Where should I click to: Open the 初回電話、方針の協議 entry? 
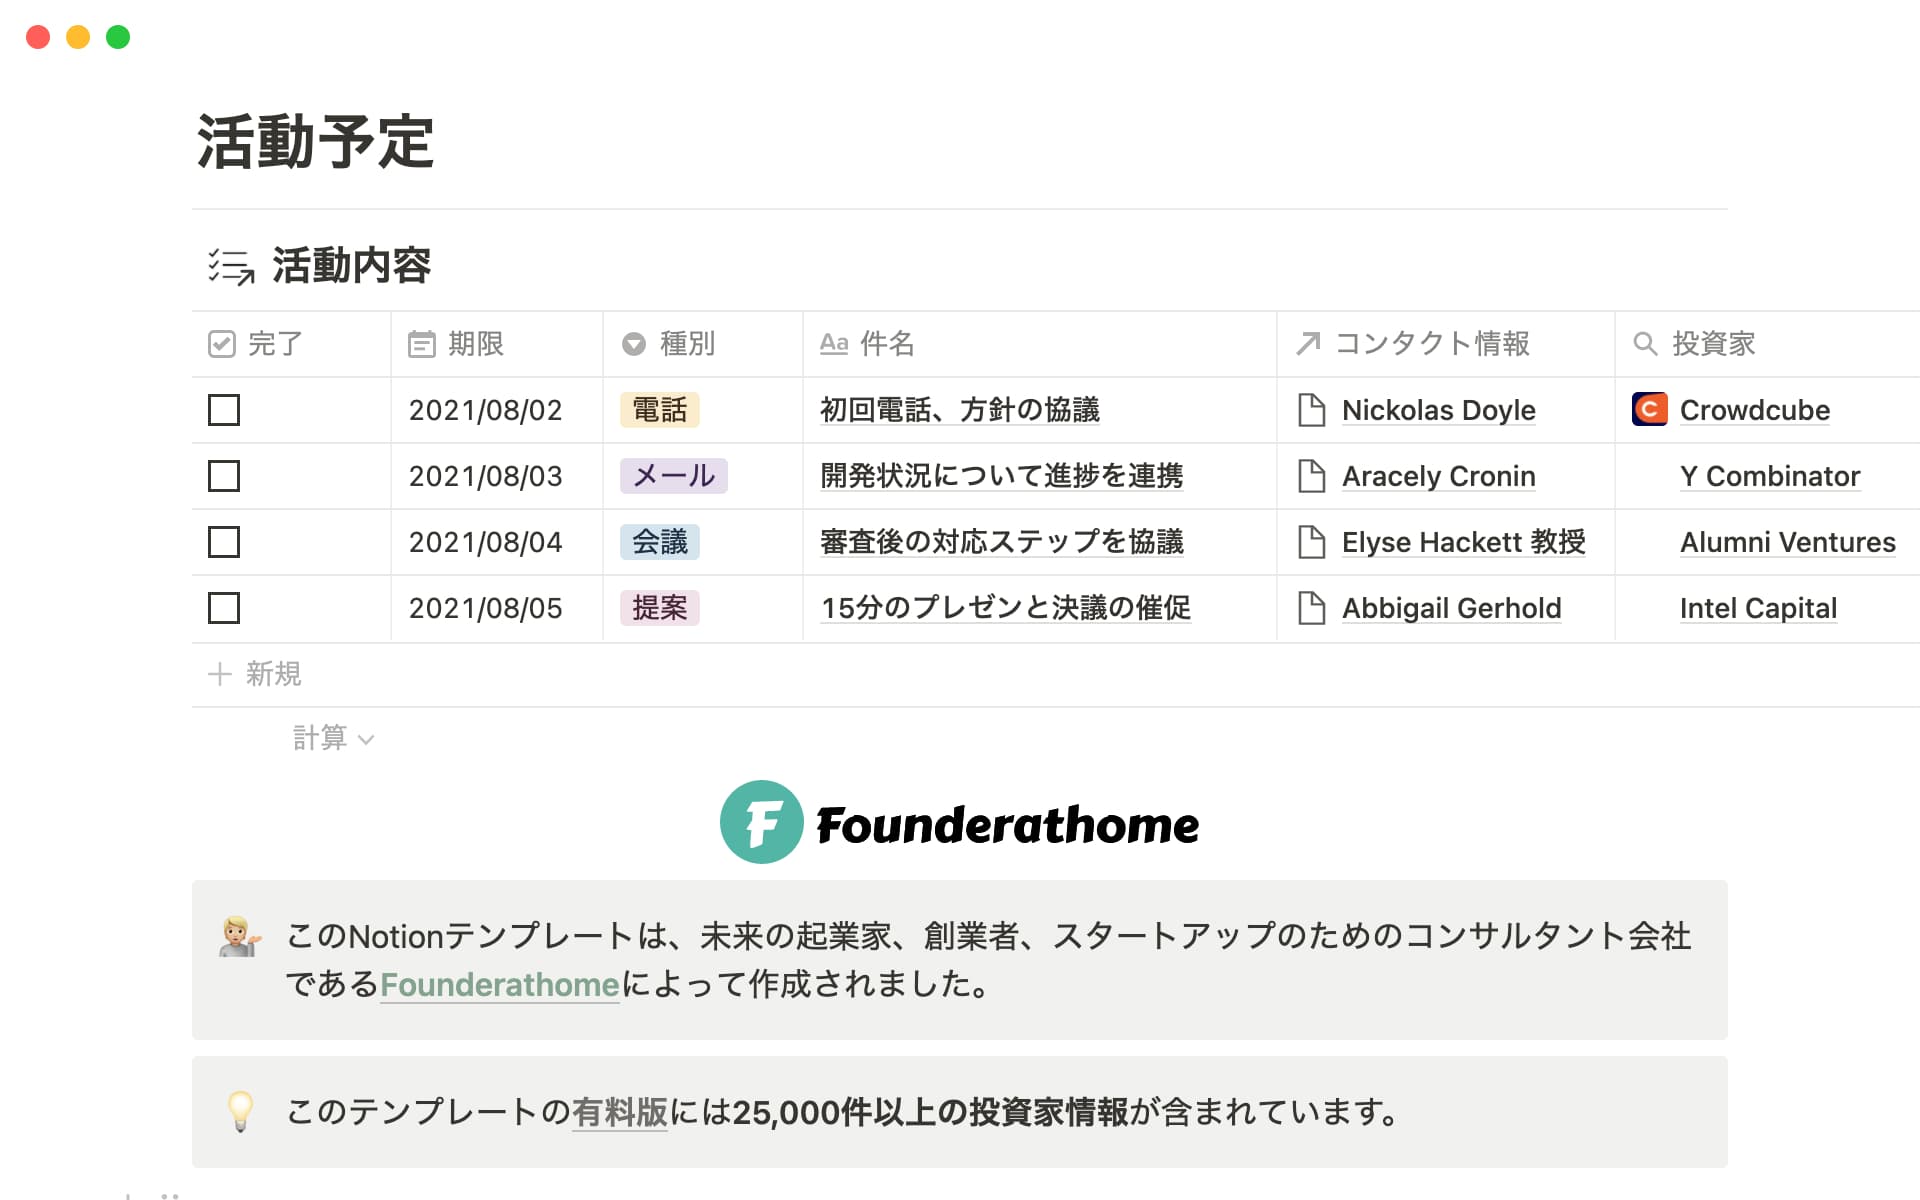point(959,410)
